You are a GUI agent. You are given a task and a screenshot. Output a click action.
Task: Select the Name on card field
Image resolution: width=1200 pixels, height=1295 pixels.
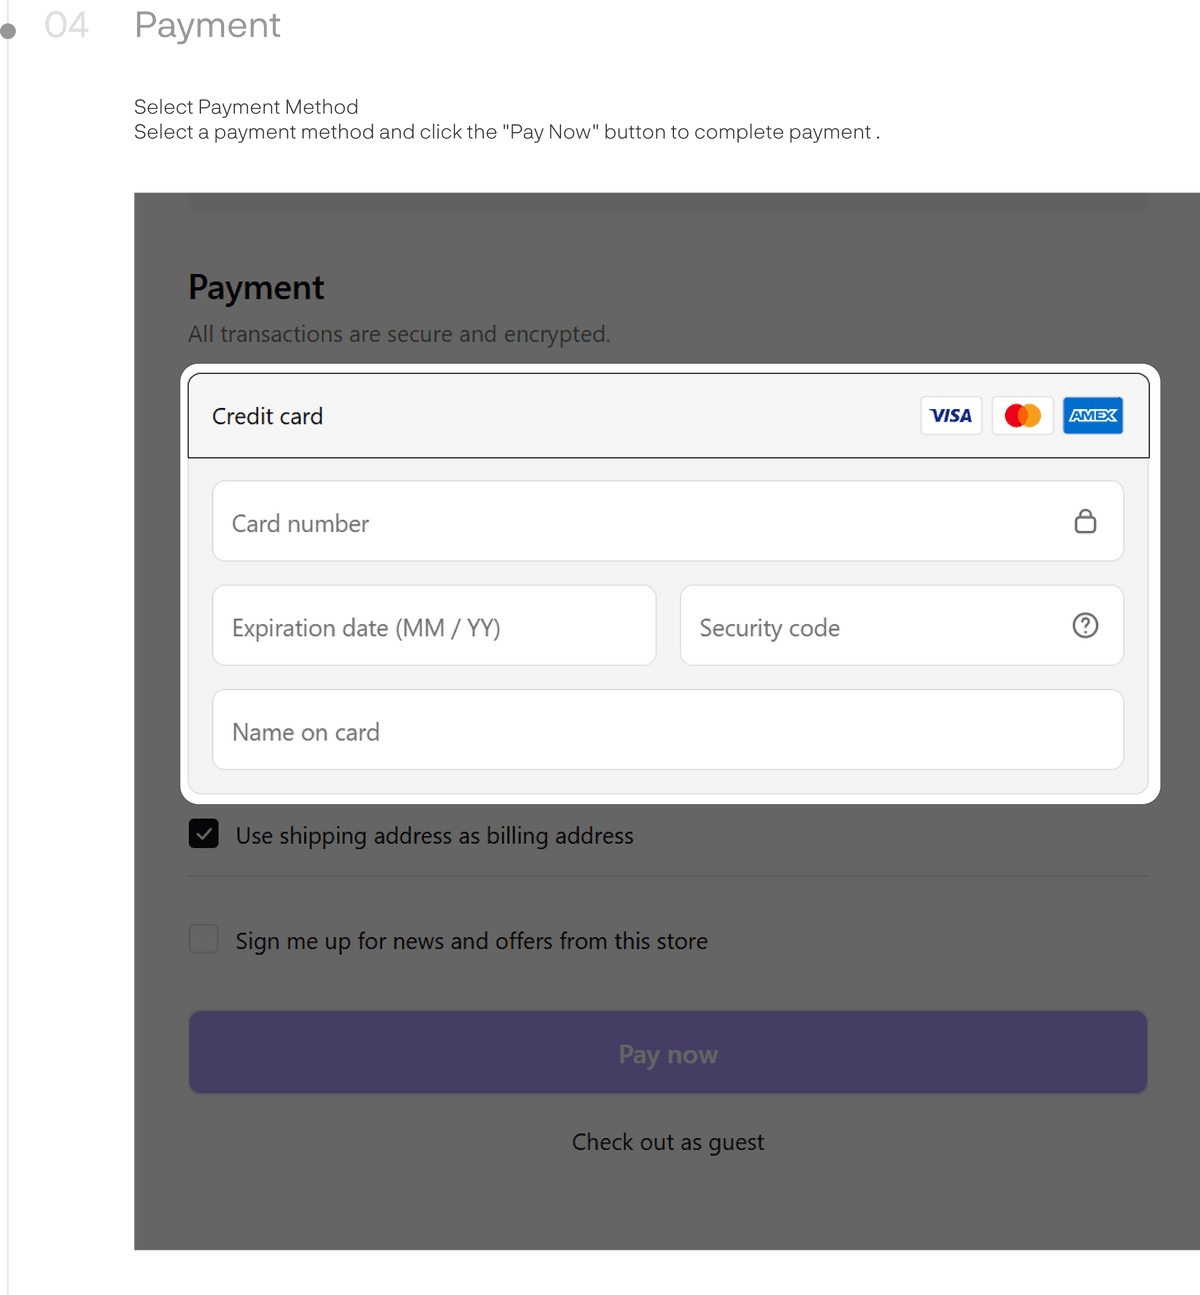pyautogui.click(x=668, y=731)
